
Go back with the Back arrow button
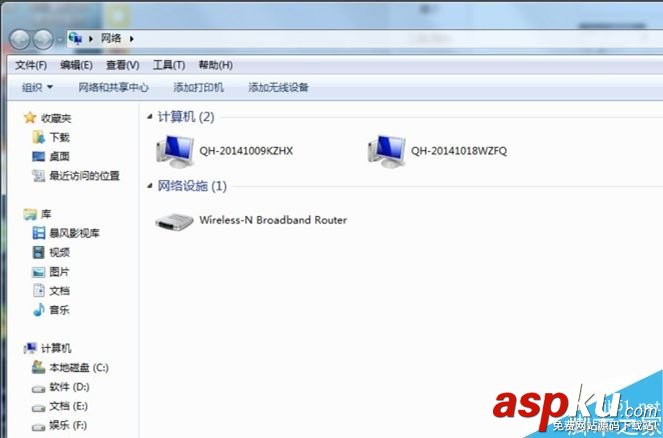19,40
